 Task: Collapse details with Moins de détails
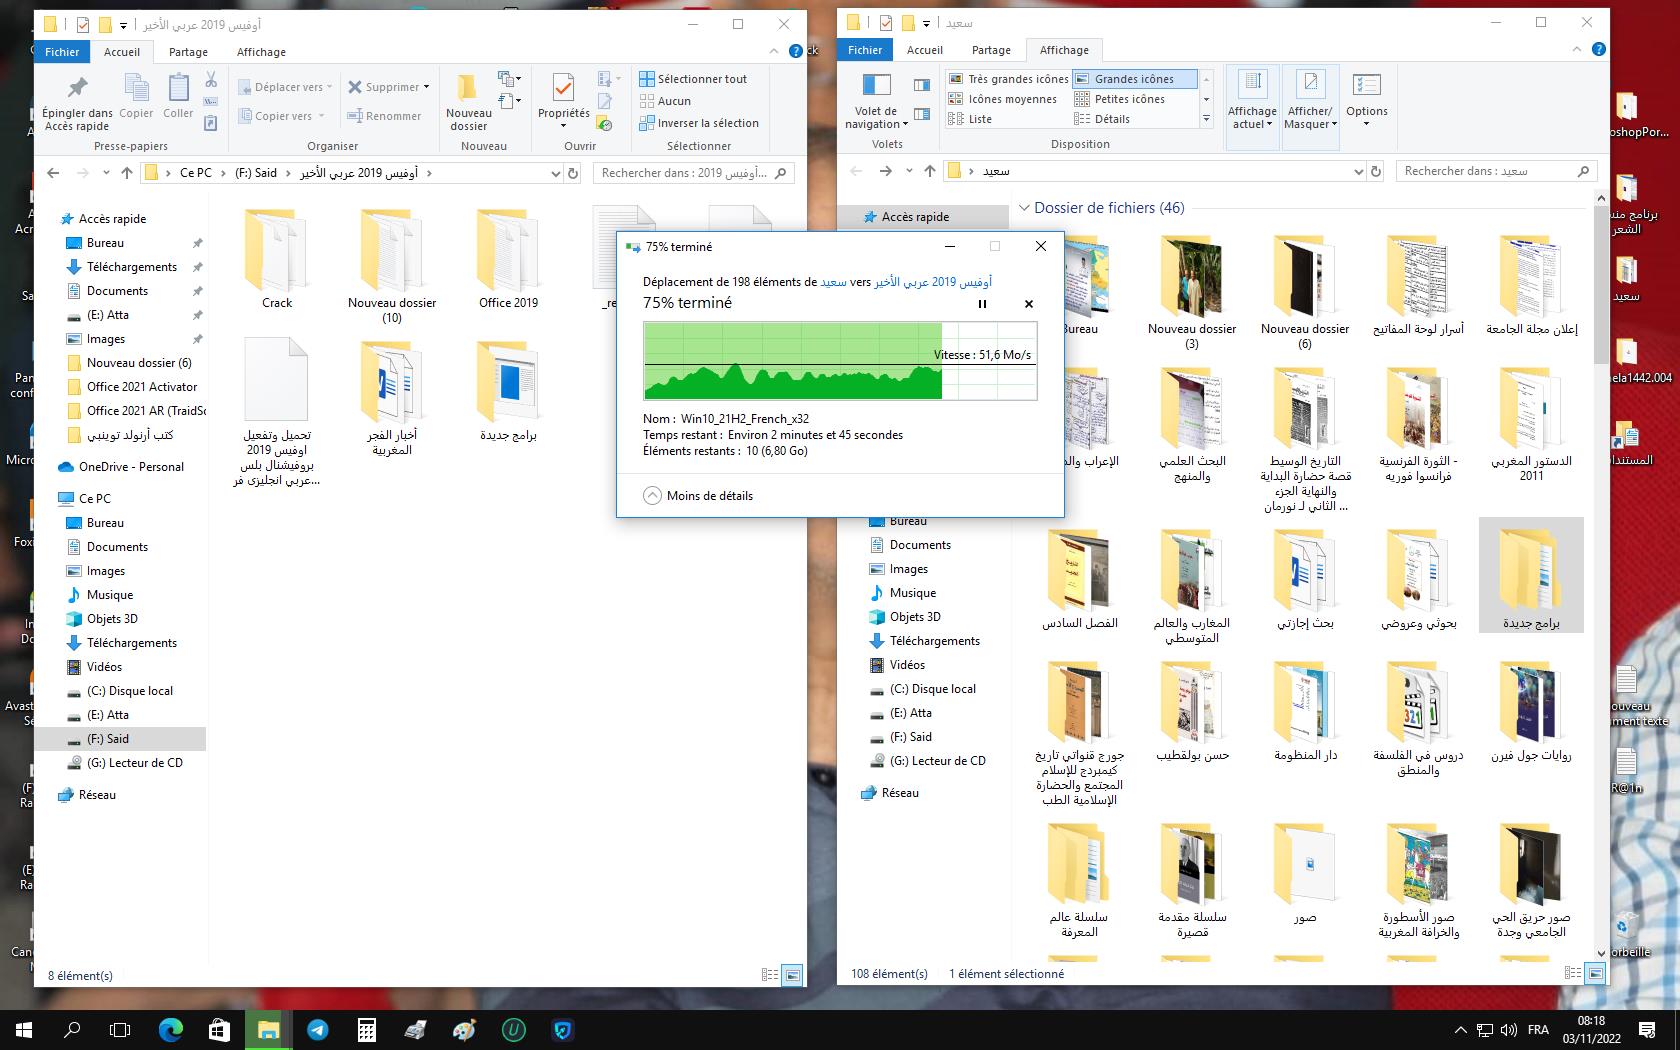(698, 496)
